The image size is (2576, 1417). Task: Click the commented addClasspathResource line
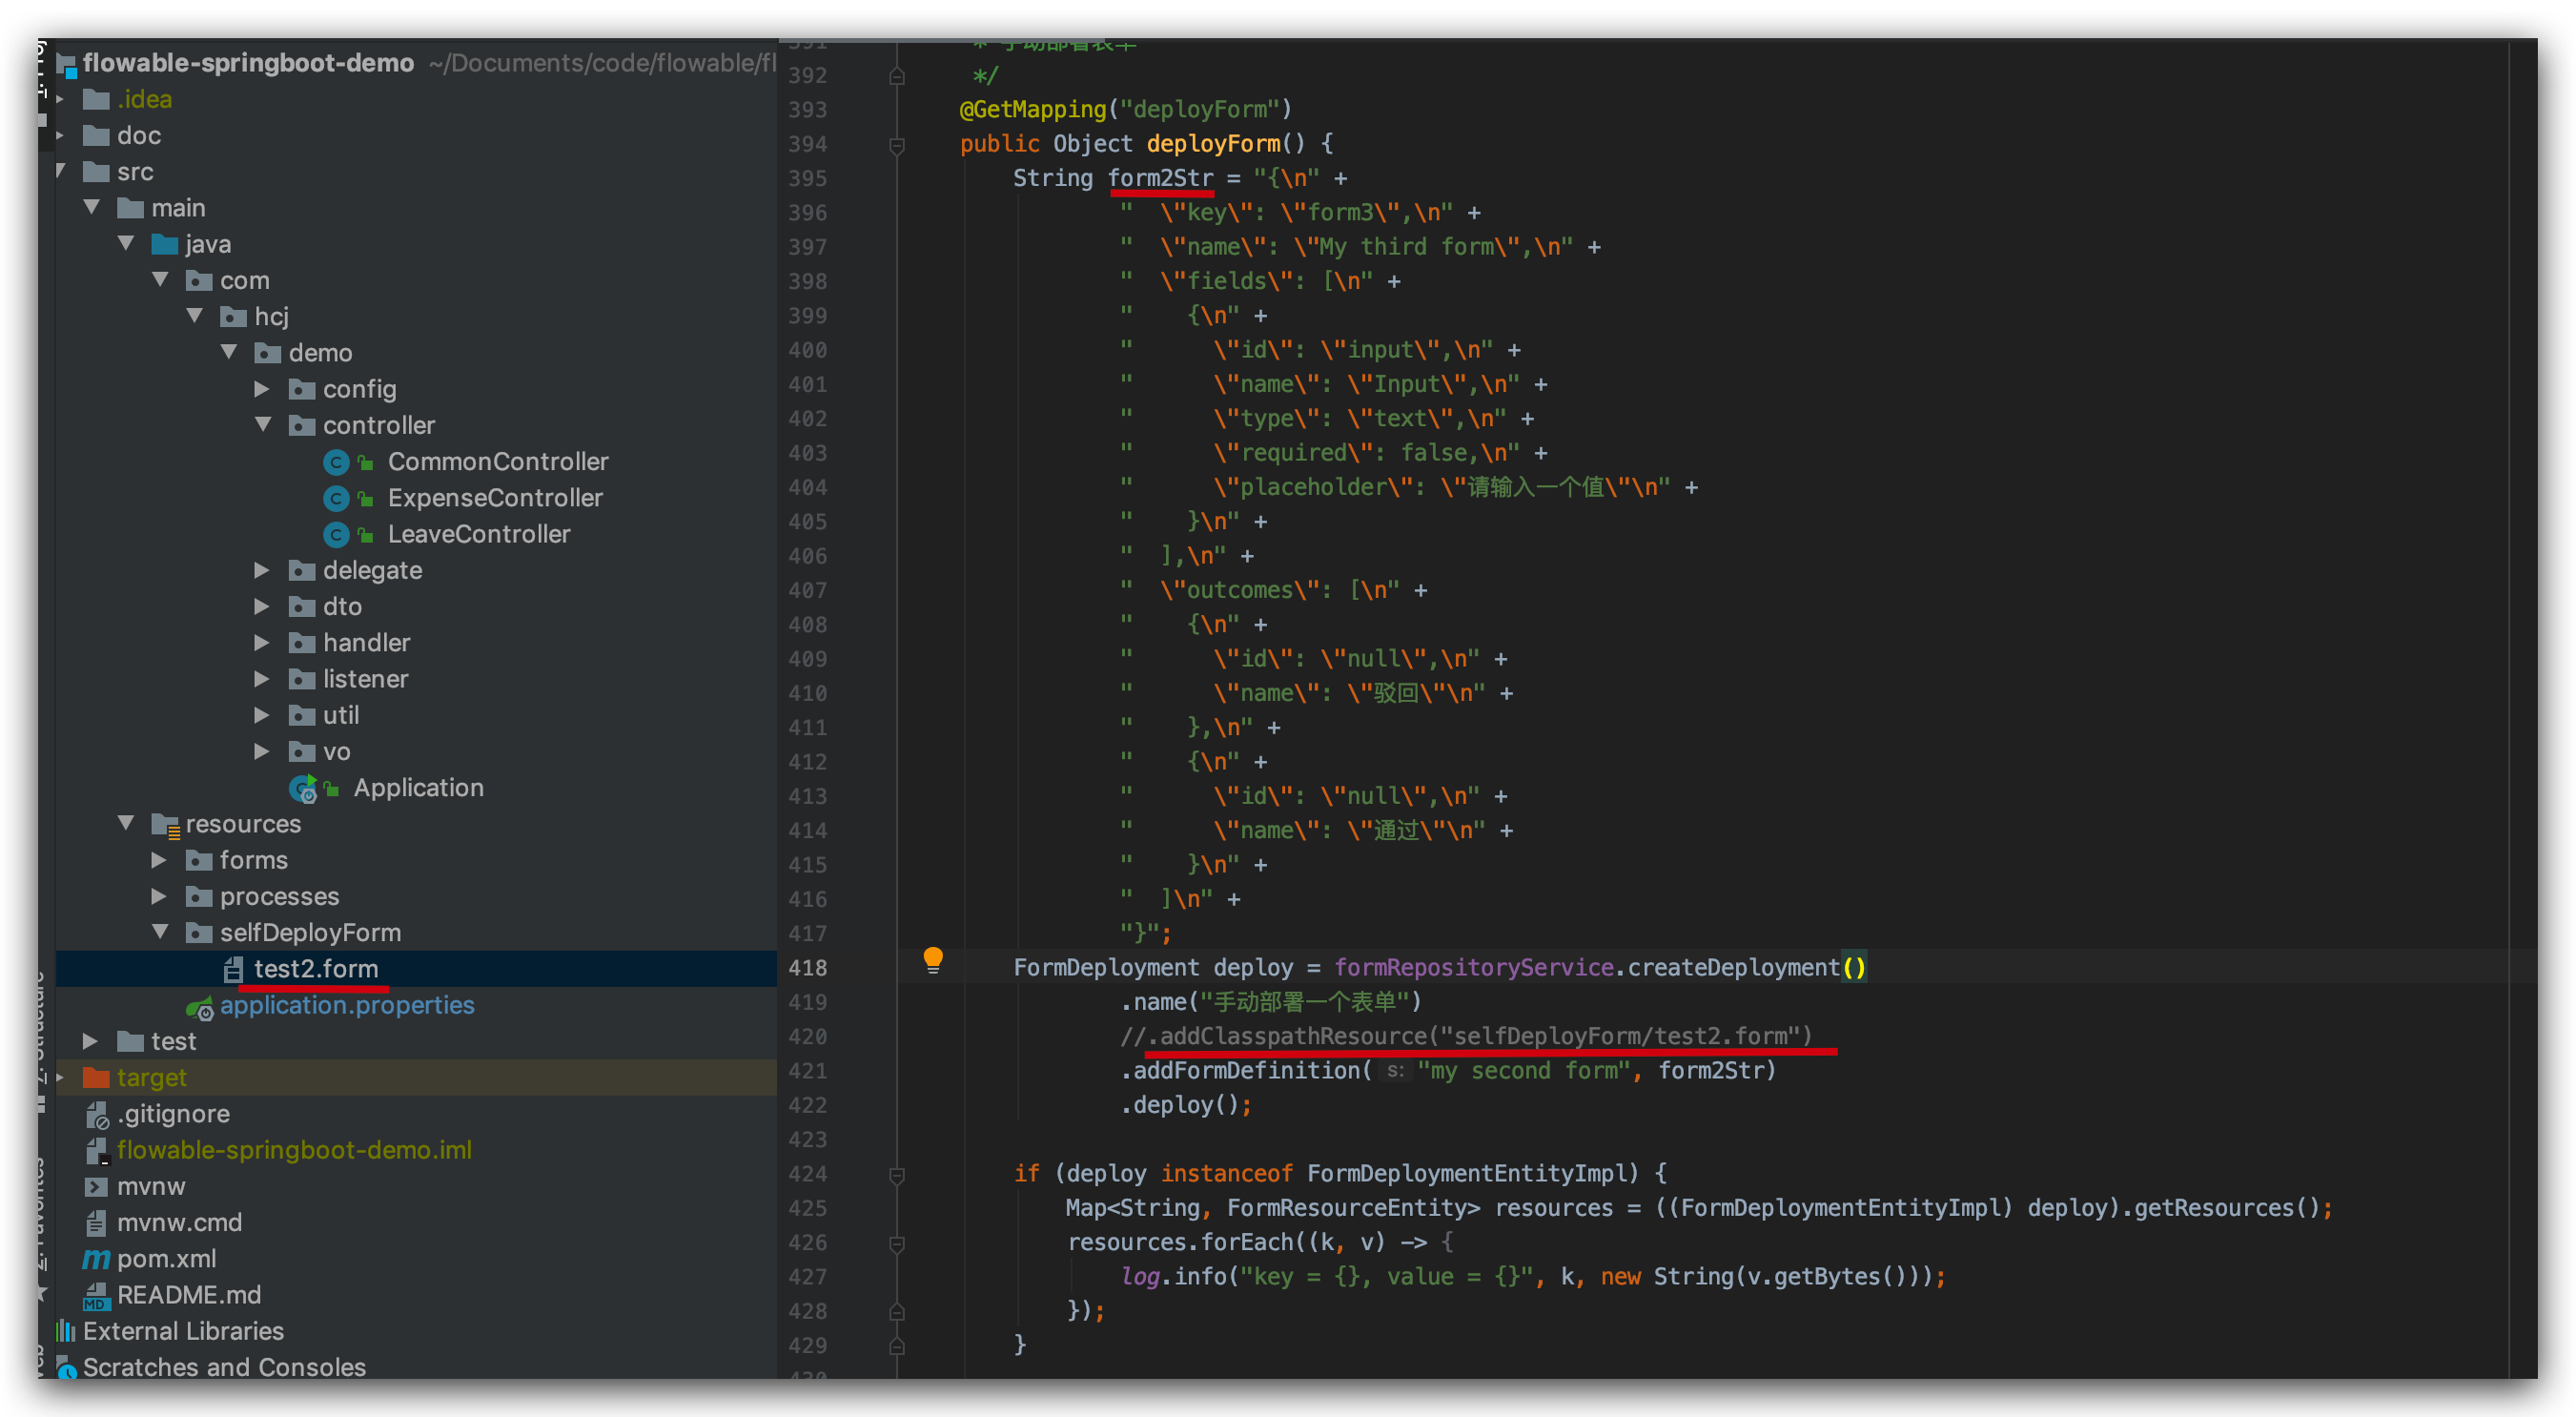(1466, 1036)
